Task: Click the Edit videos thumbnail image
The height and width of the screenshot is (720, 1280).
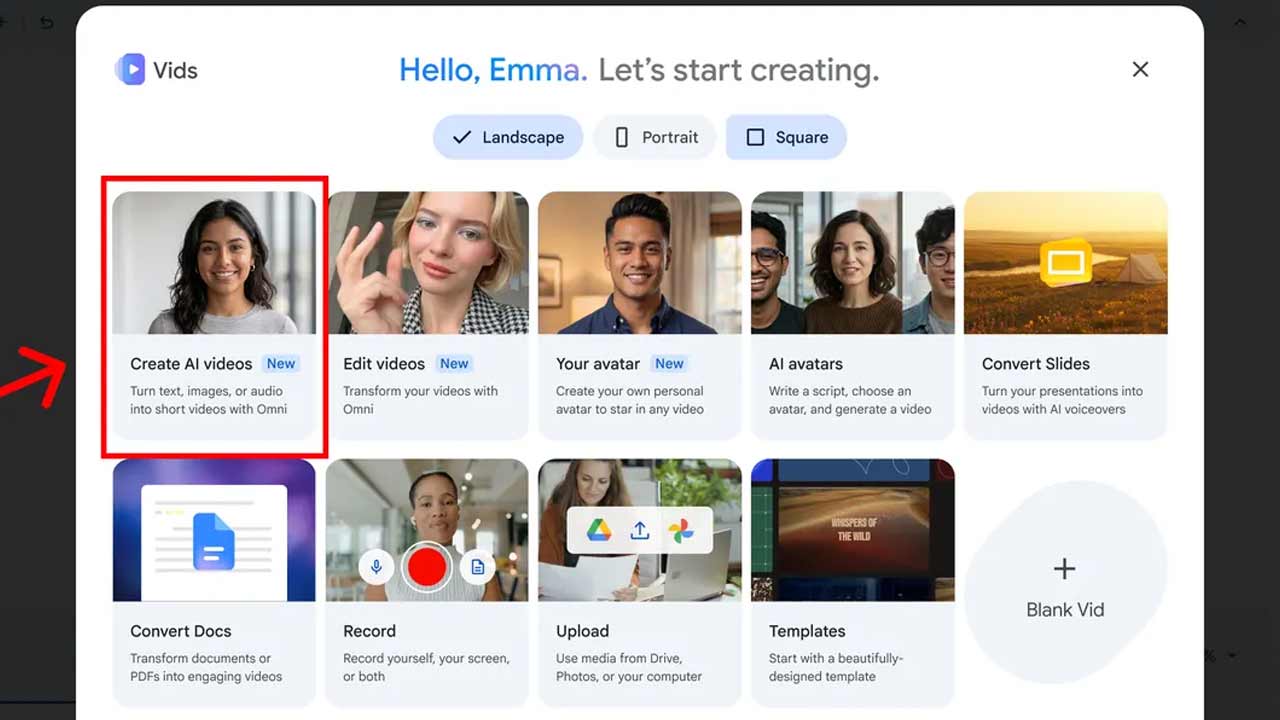Action: (x=427, y=263)
